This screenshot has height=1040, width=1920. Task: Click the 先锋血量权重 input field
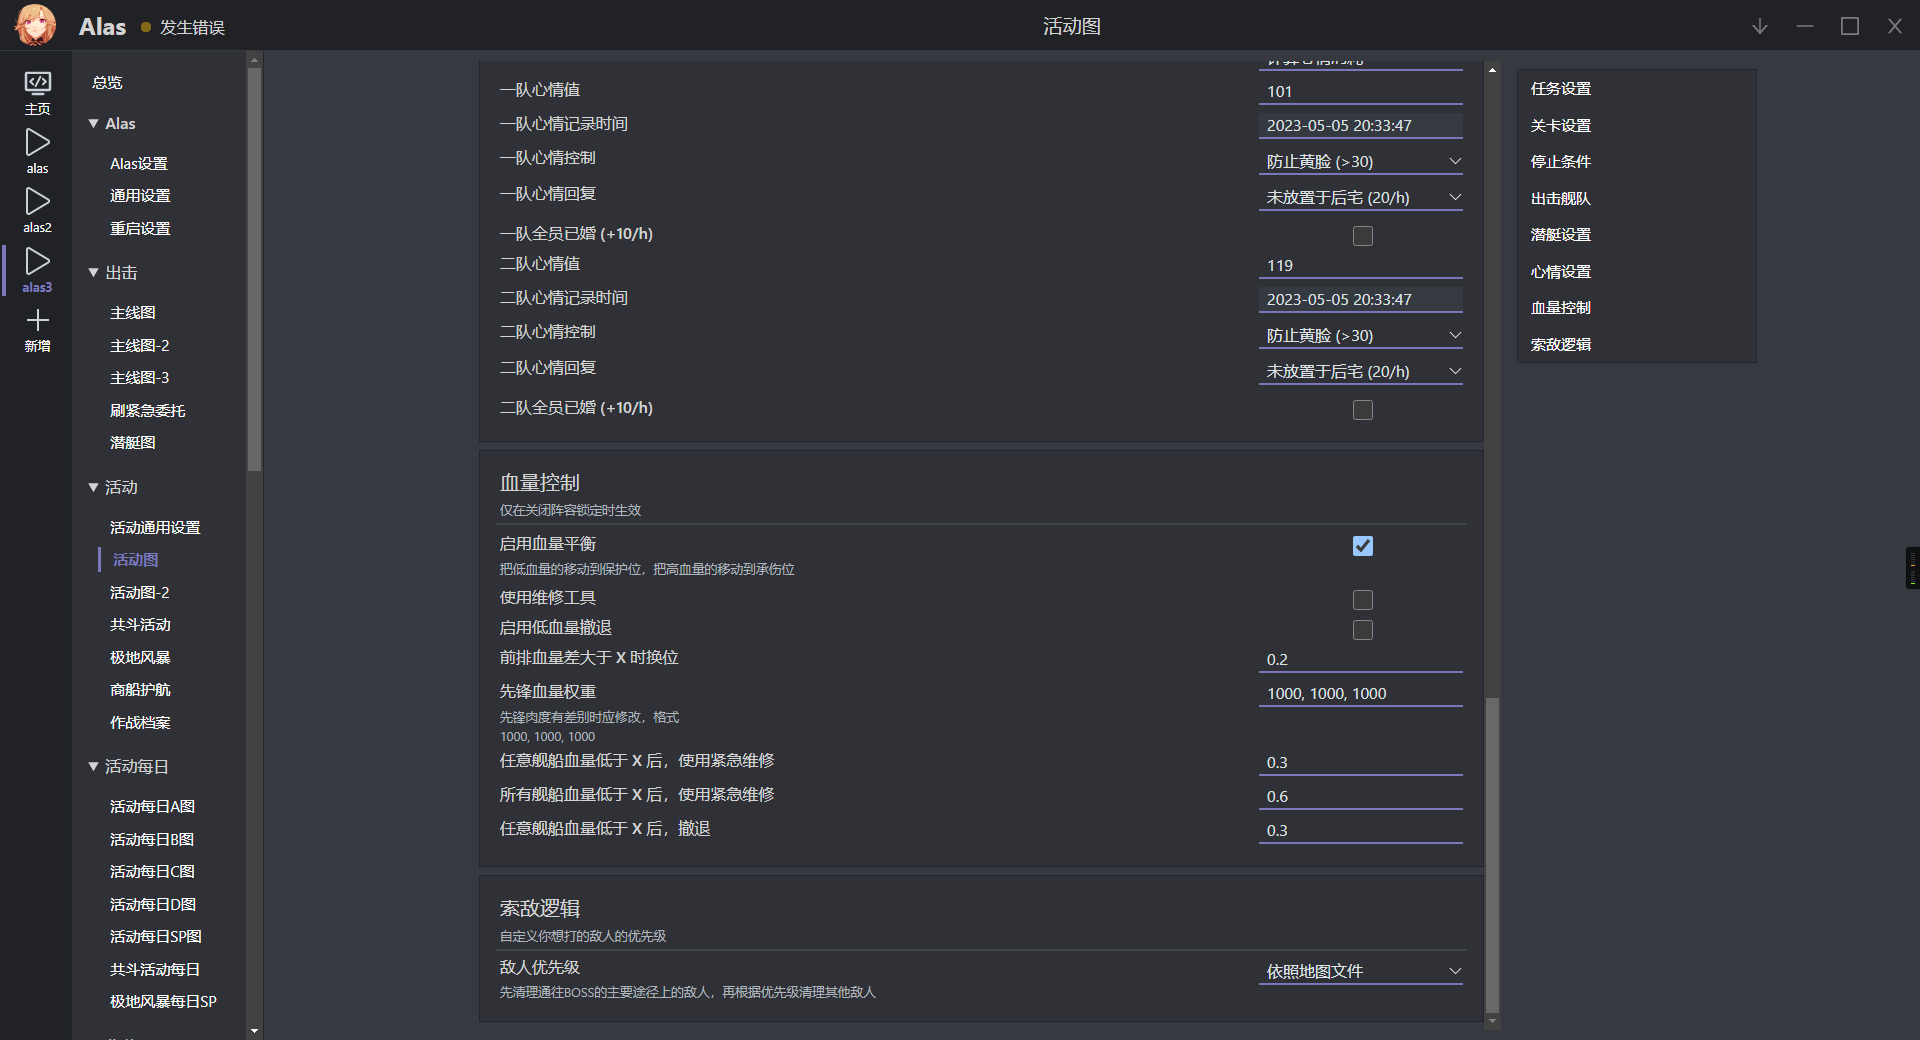(1360, 693)
